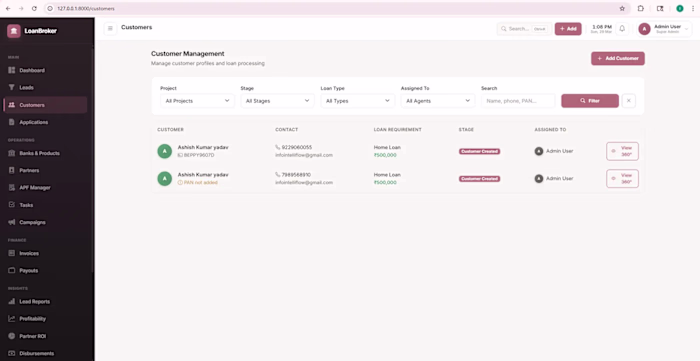The width and height of the screenshot is (700, 361).
Task: Click phone number 7989568910
Action: tap(296, 175)
